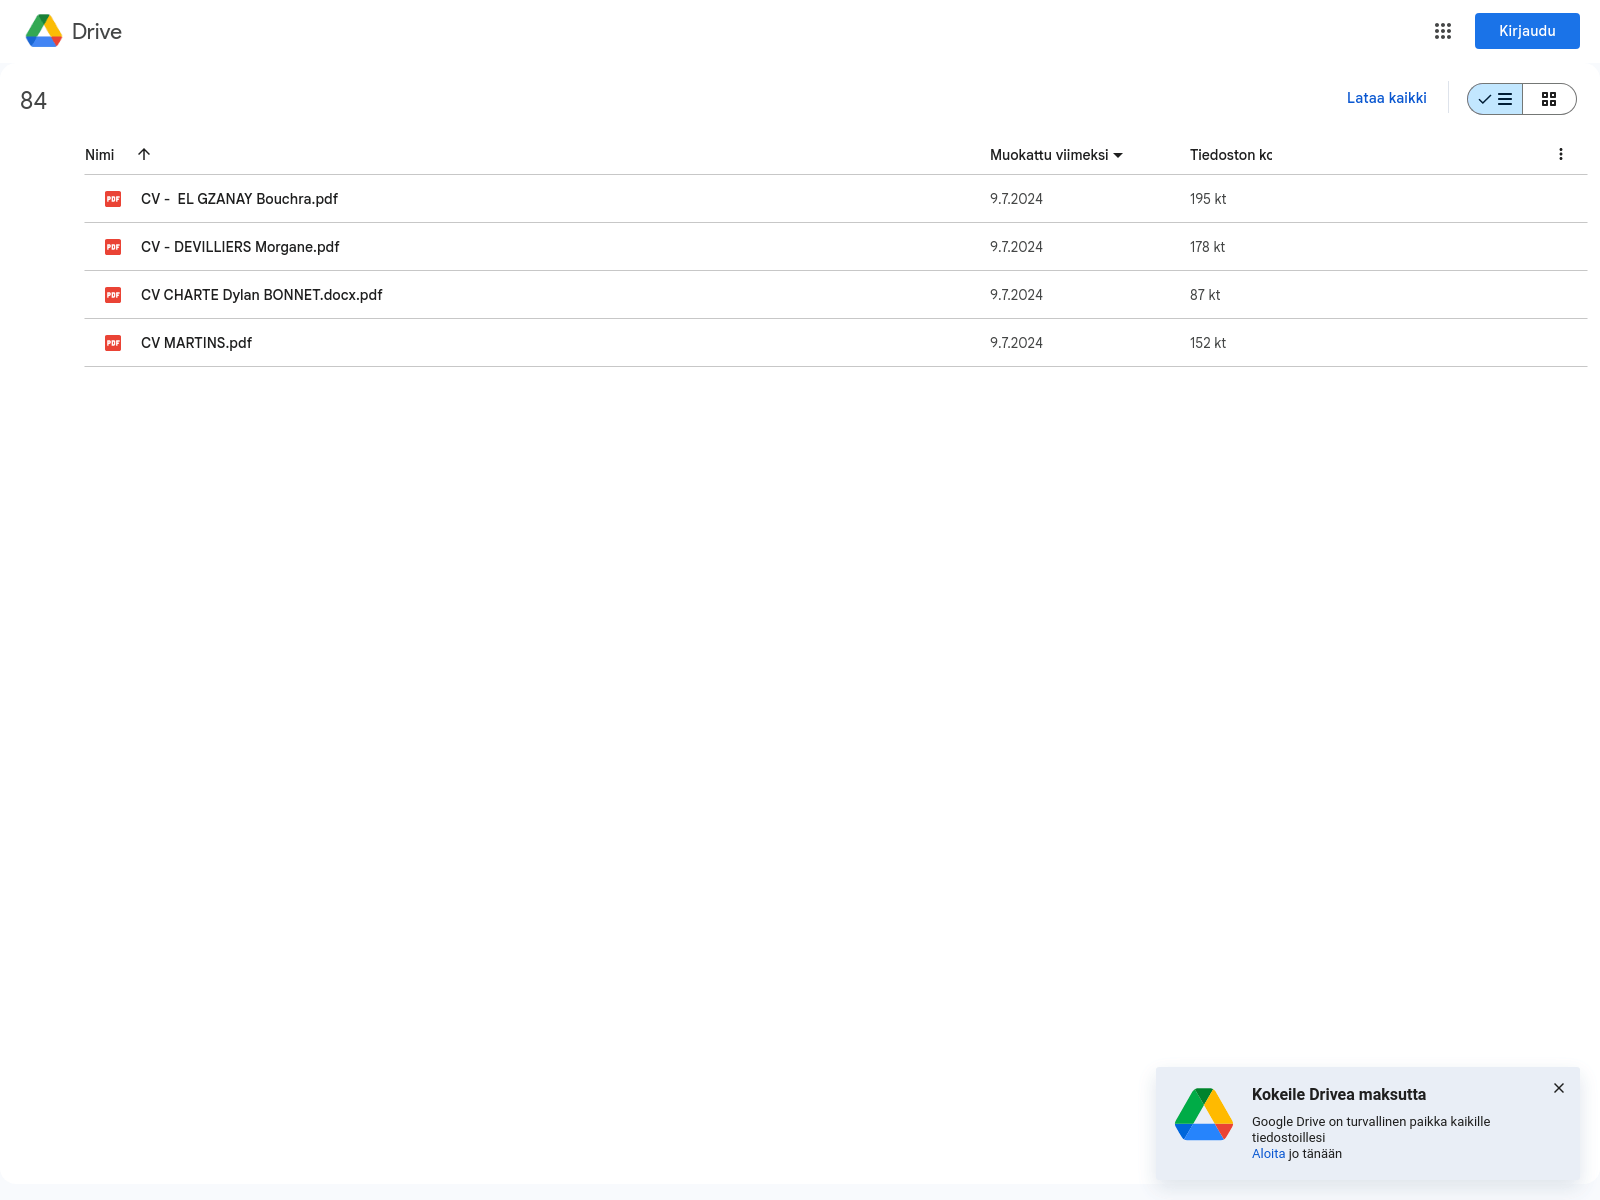The width and height of the screenshot is (1600, 1200).
Task: Click the Drive logo in promo banner
Action: point(1204,1114)
